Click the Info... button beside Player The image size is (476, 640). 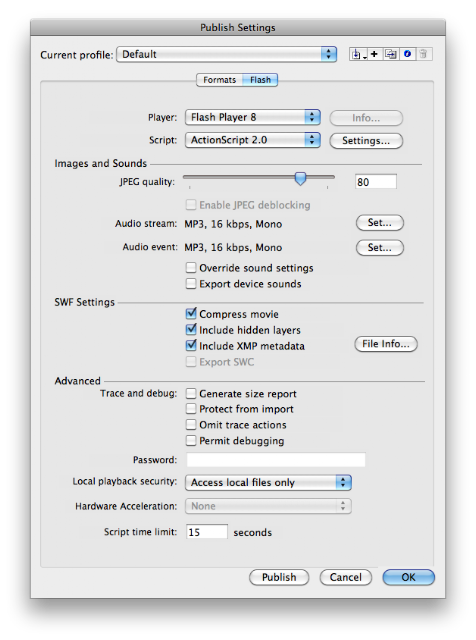click(x=366, y=118)
